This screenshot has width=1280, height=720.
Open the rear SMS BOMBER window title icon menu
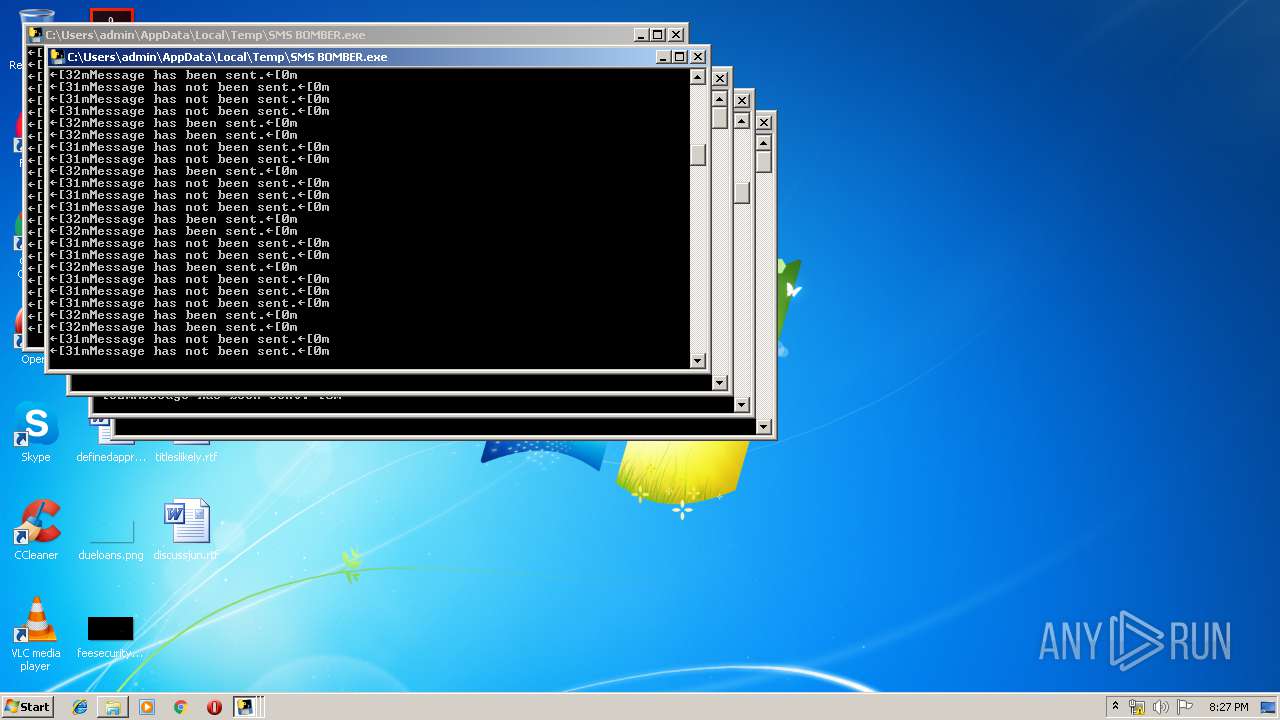click(35, 35)
